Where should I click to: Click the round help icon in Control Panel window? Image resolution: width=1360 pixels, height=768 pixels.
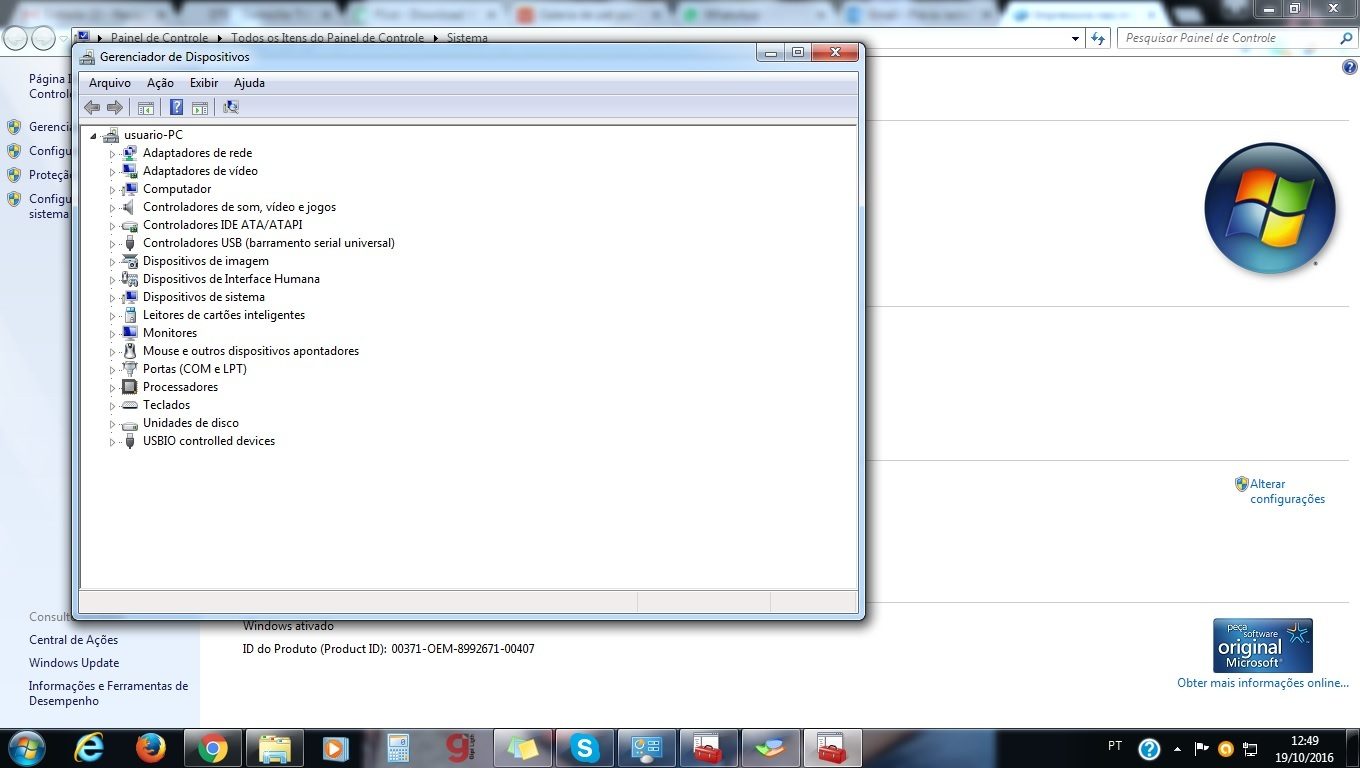[1349, 67]
